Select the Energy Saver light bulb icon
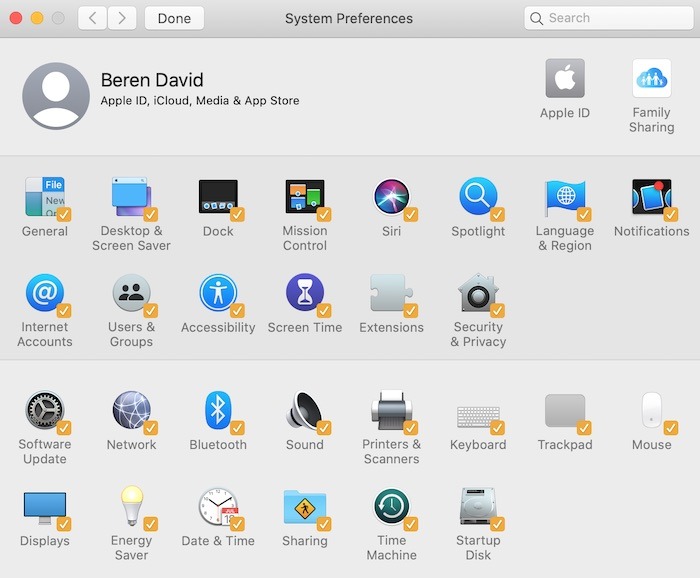 pos(131,506)
